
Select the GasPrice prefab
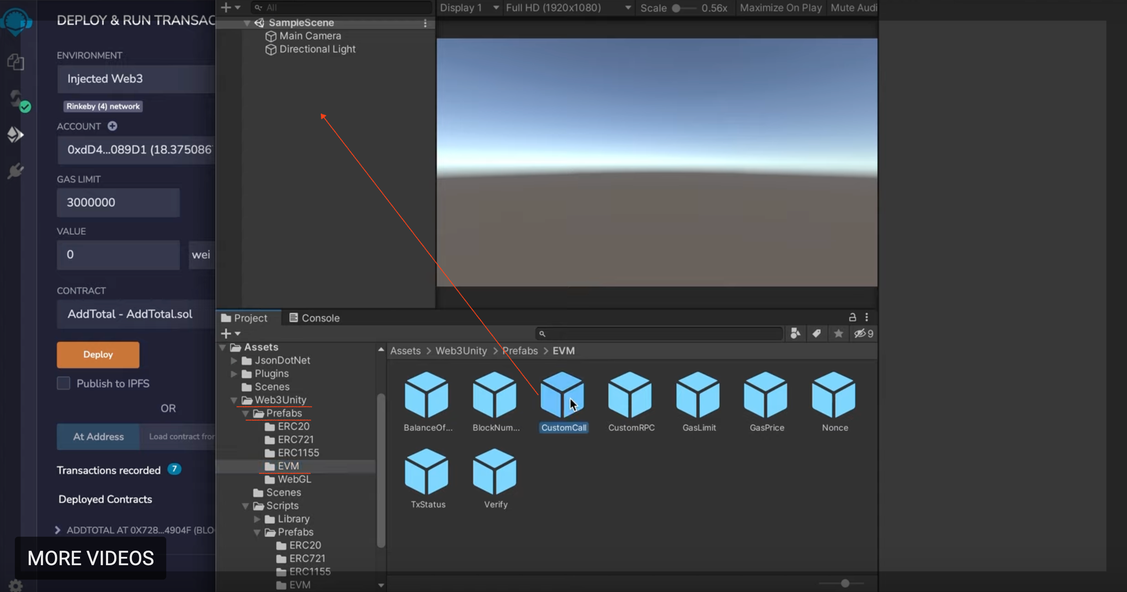point(766,402)
